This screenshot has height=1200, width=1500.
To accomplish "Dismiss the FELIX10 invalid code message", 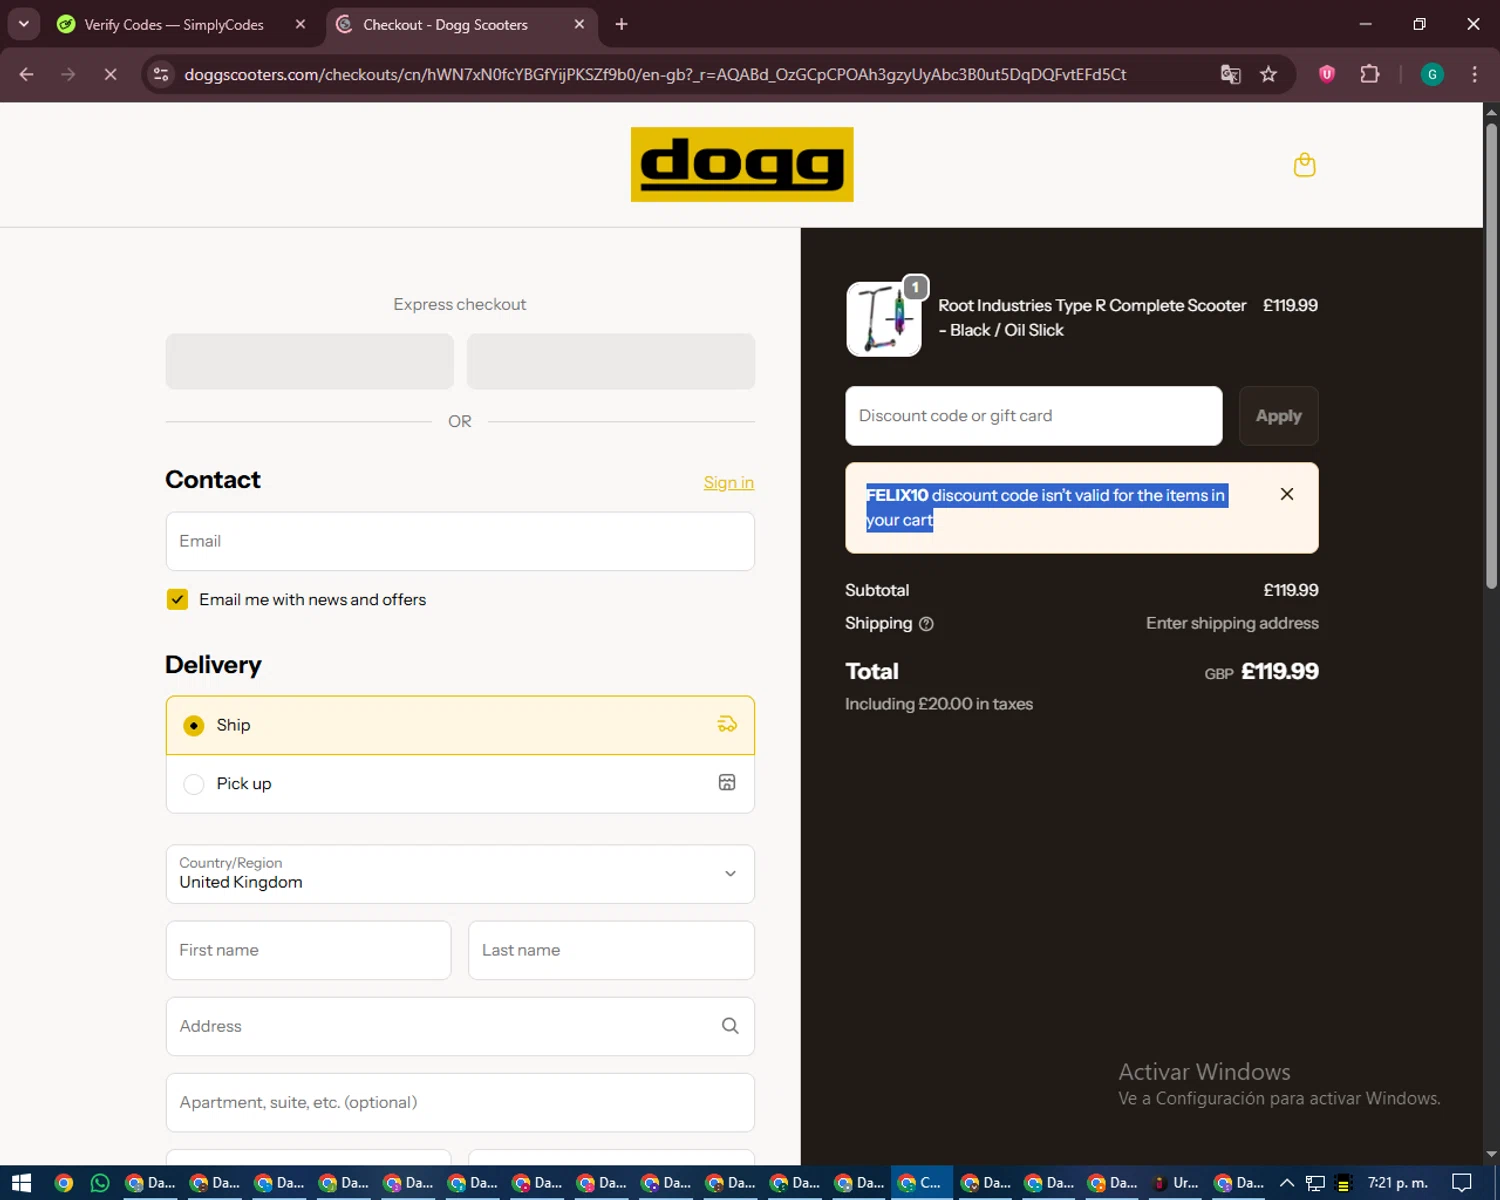I will click(x=1287, y=494).
